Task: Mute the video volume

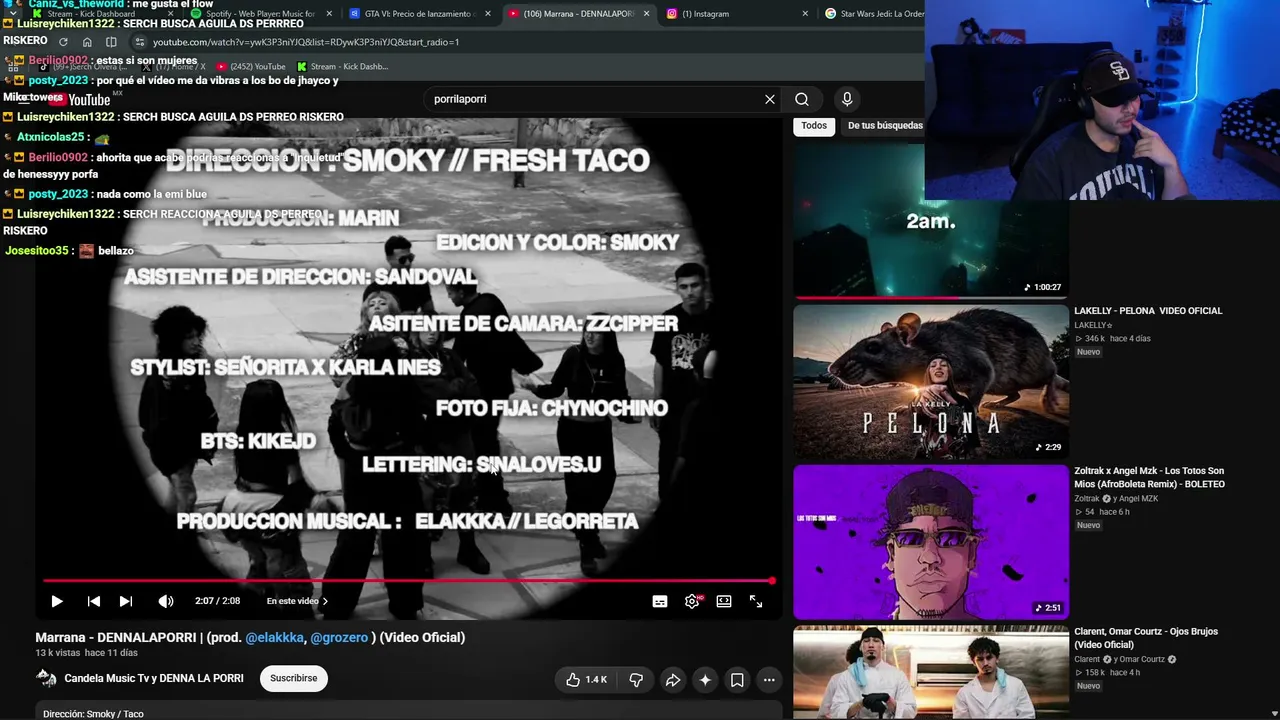Action: click(x=166, y=601)
